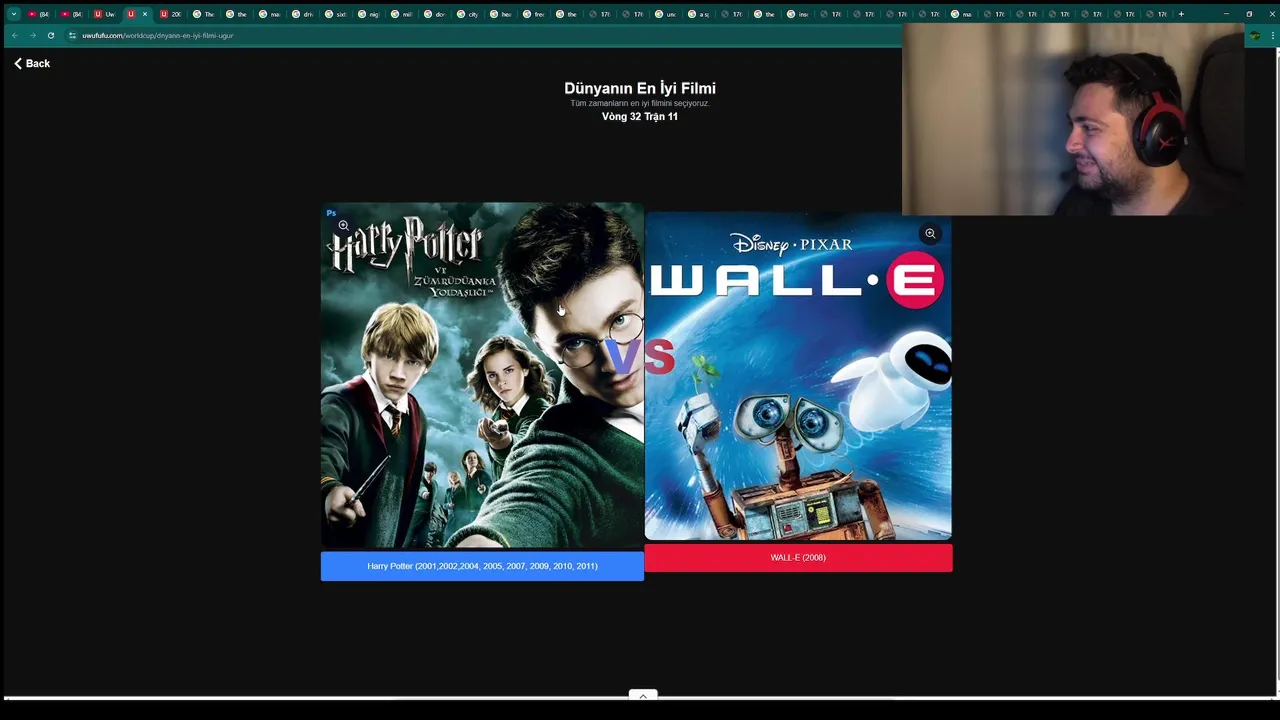Open the browser profile avatar icon
This screenshot has width=1280, height=720.
tap(1254, 35)
